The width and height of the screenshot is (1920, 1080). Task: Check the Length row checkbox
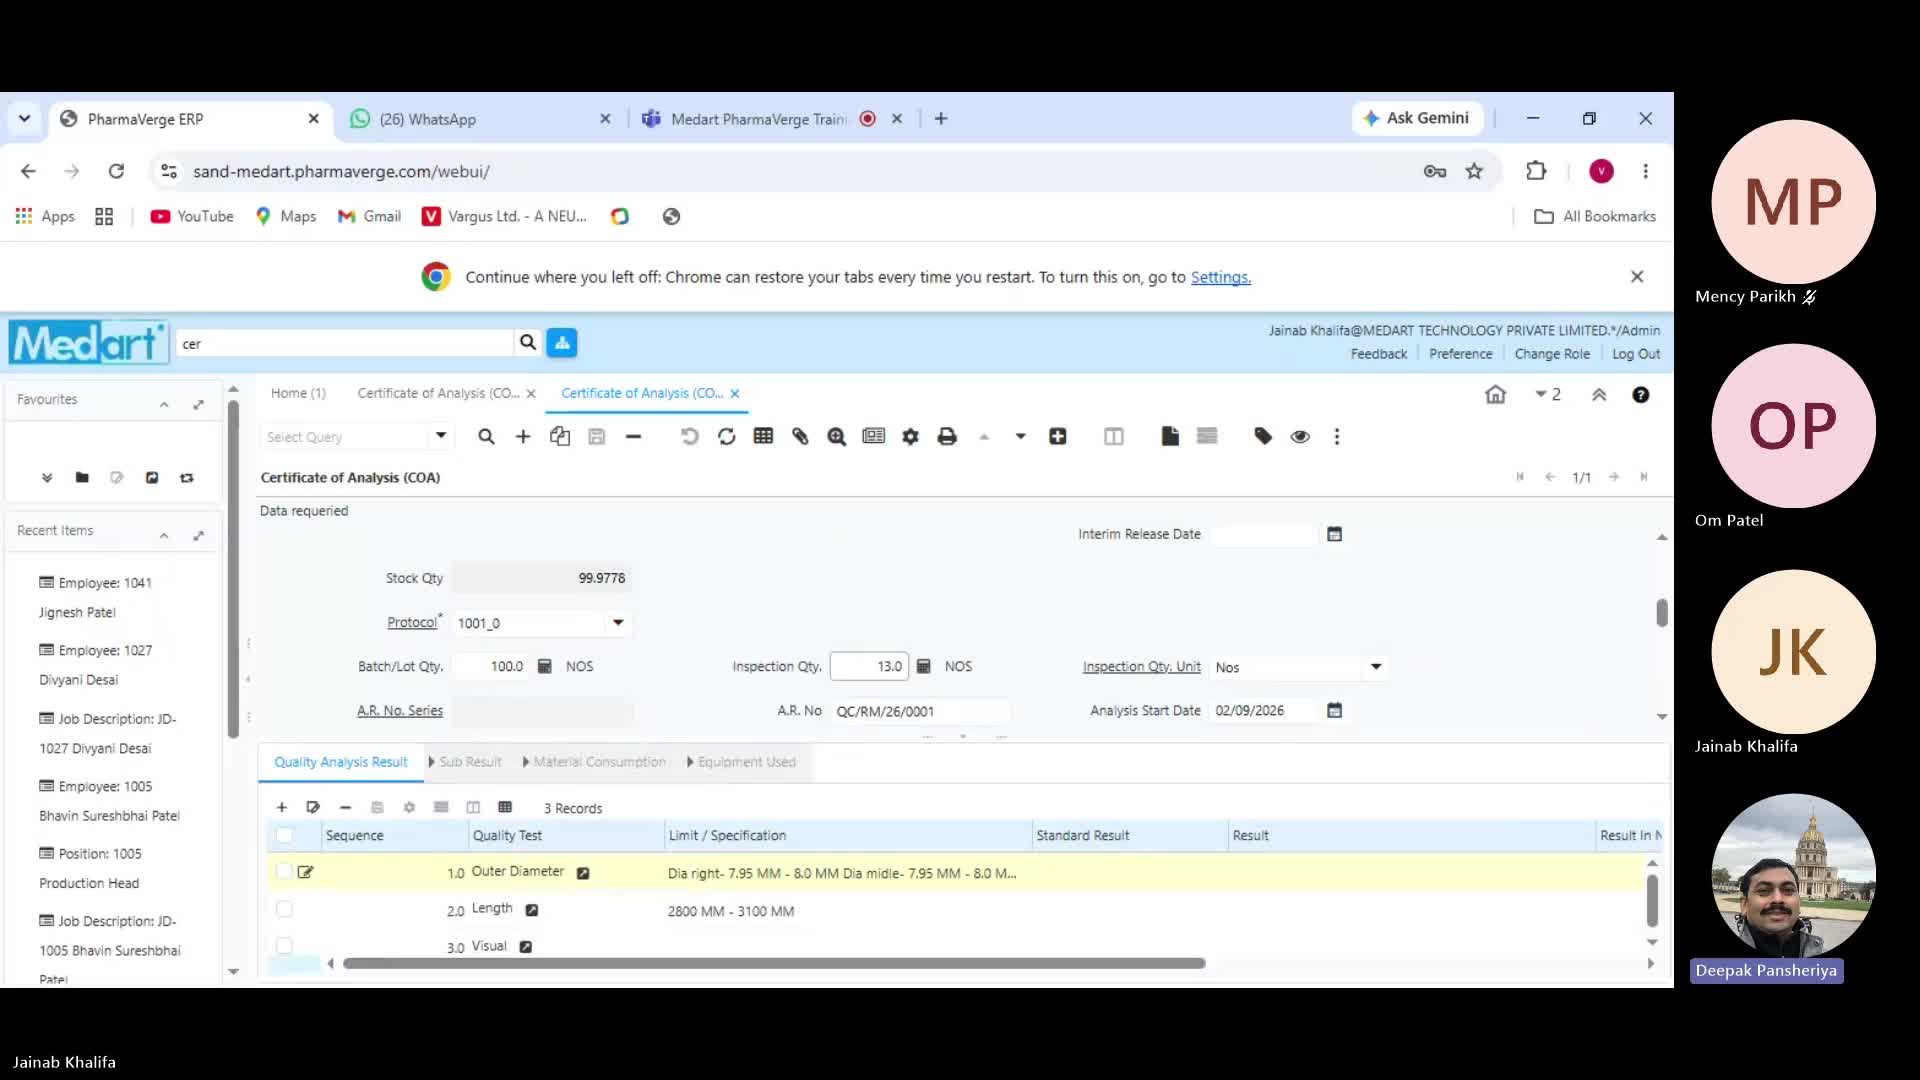284,910
